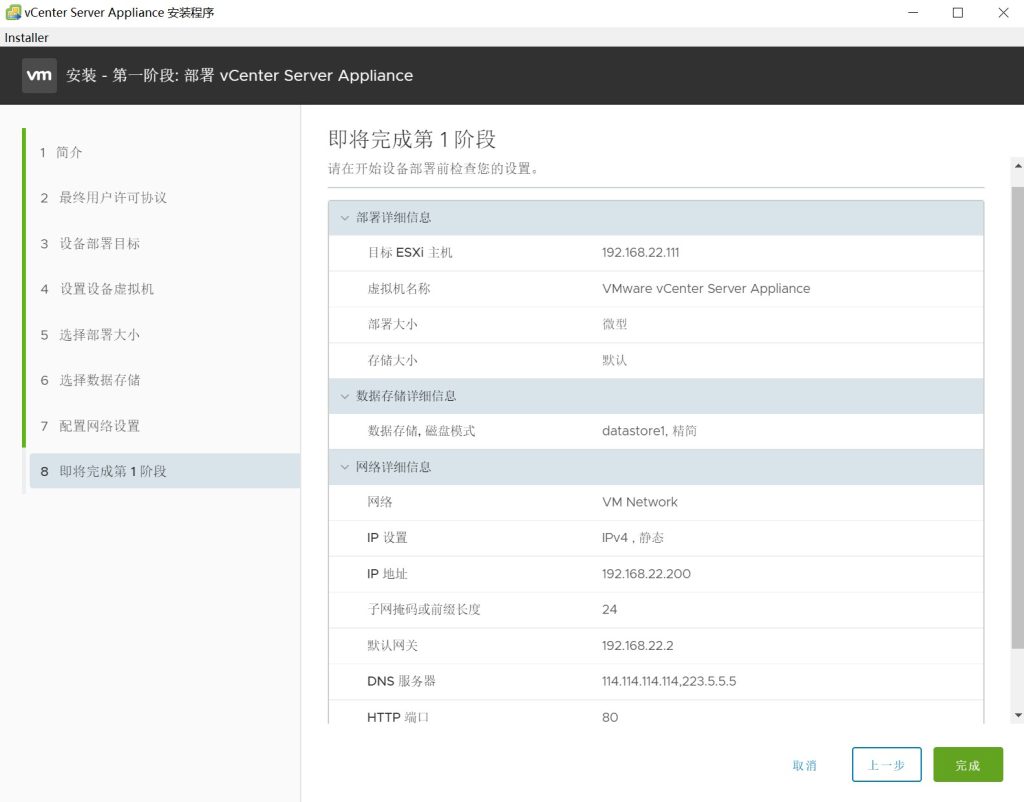Click the ESXi host value 192.168.22.111
The height and width of the screenshot is (802, 1024).
[x=640, y=253]
